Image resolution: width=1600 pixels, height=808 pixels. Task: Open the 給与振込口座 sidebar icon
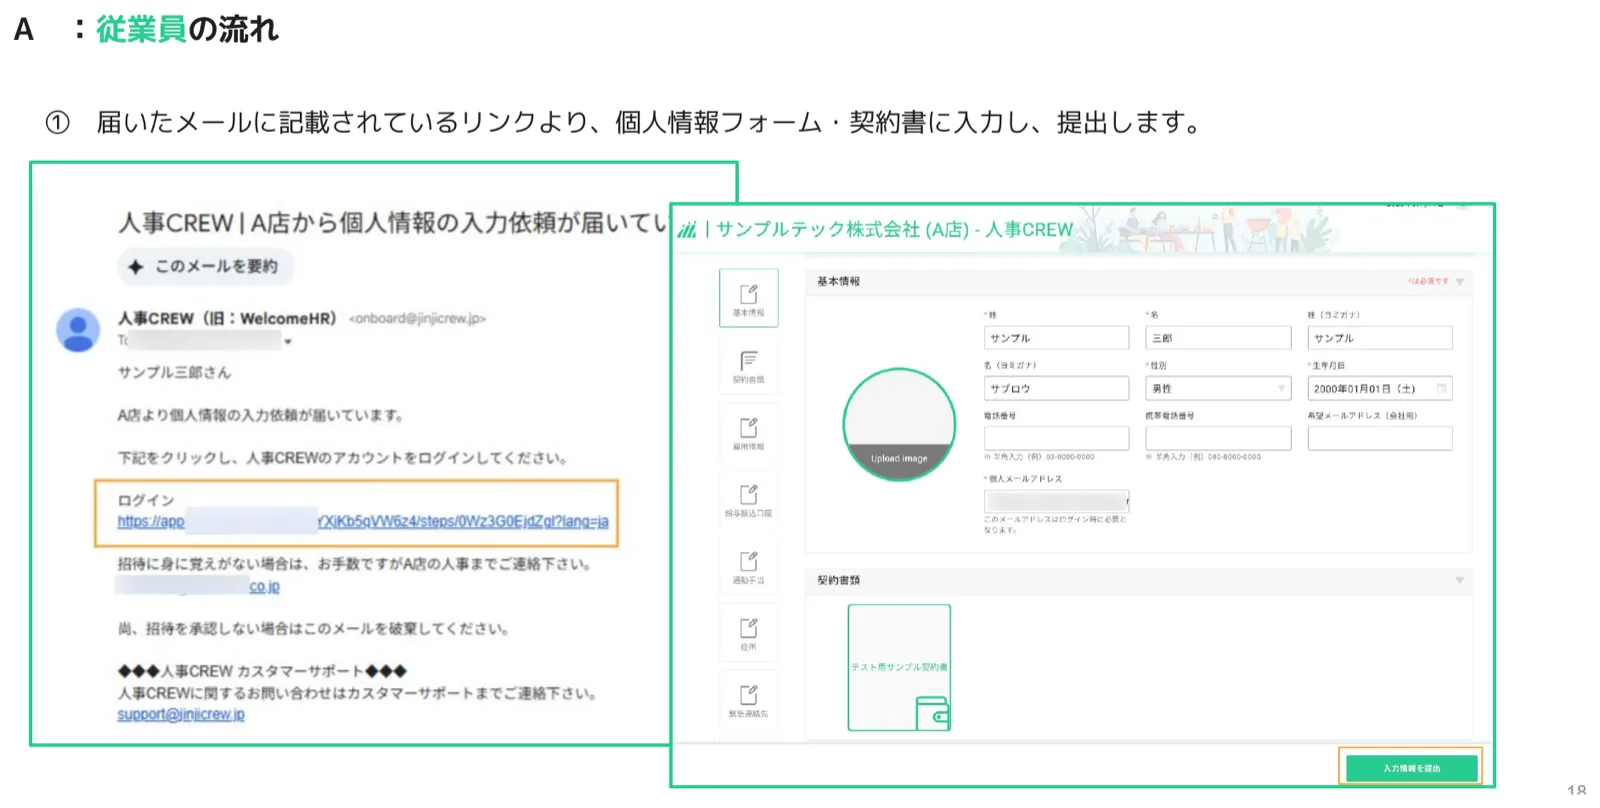(748, 500)
